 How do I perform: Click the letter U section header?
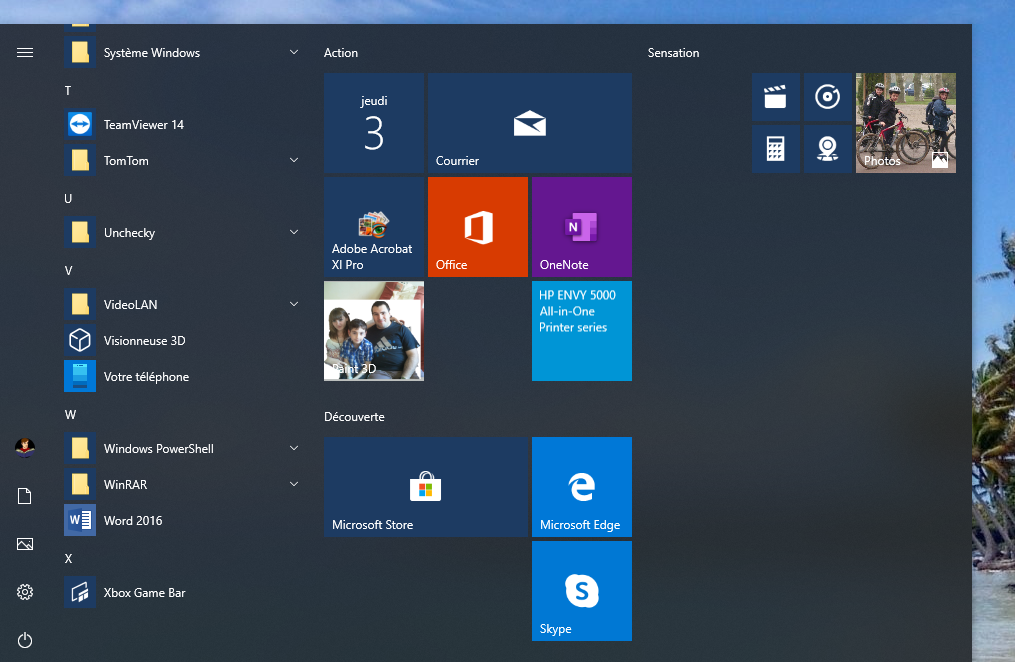click(68, 199)
